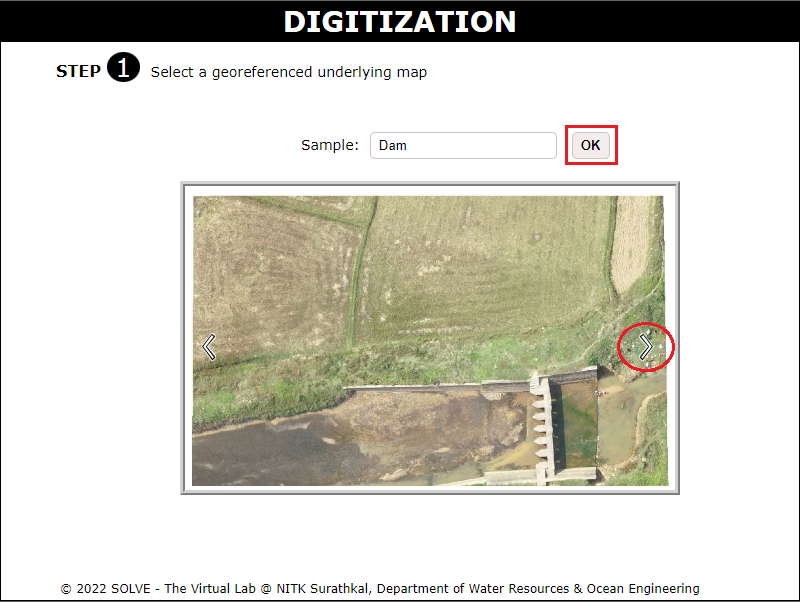Click the DIGITIZATION header title

pos(400,21)
